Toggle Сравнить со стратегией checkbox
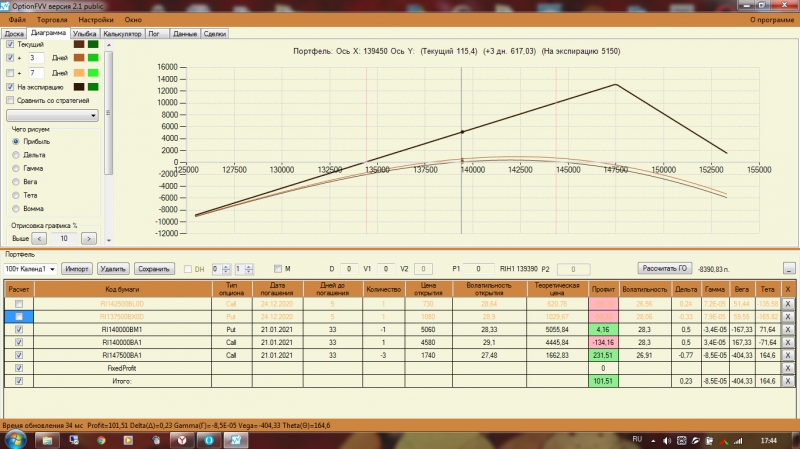Image resolution: width=800 pixels, height=449 pixels. coord(10,101)
